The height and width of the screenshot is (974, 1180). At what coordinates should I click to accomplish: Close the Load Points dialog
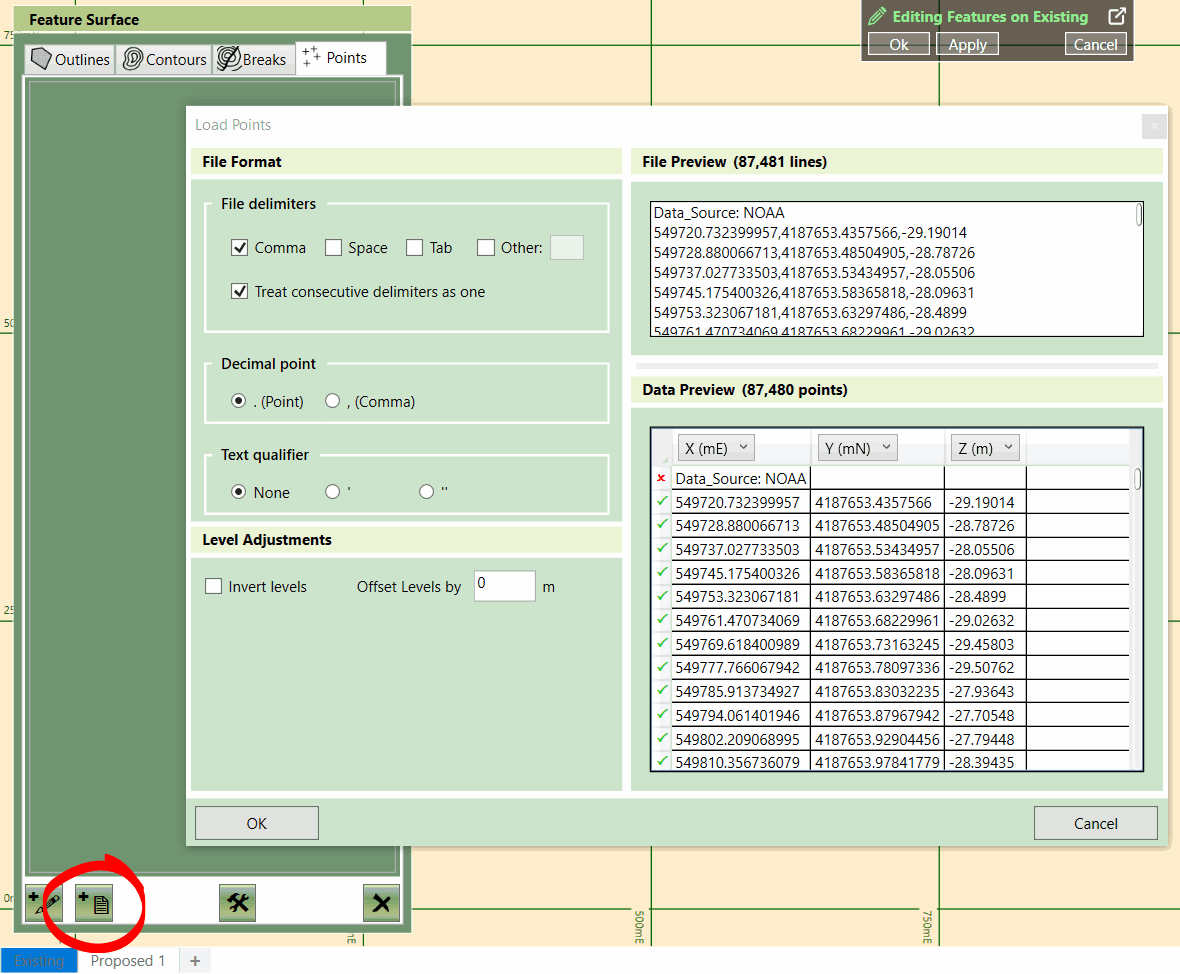1154,126
